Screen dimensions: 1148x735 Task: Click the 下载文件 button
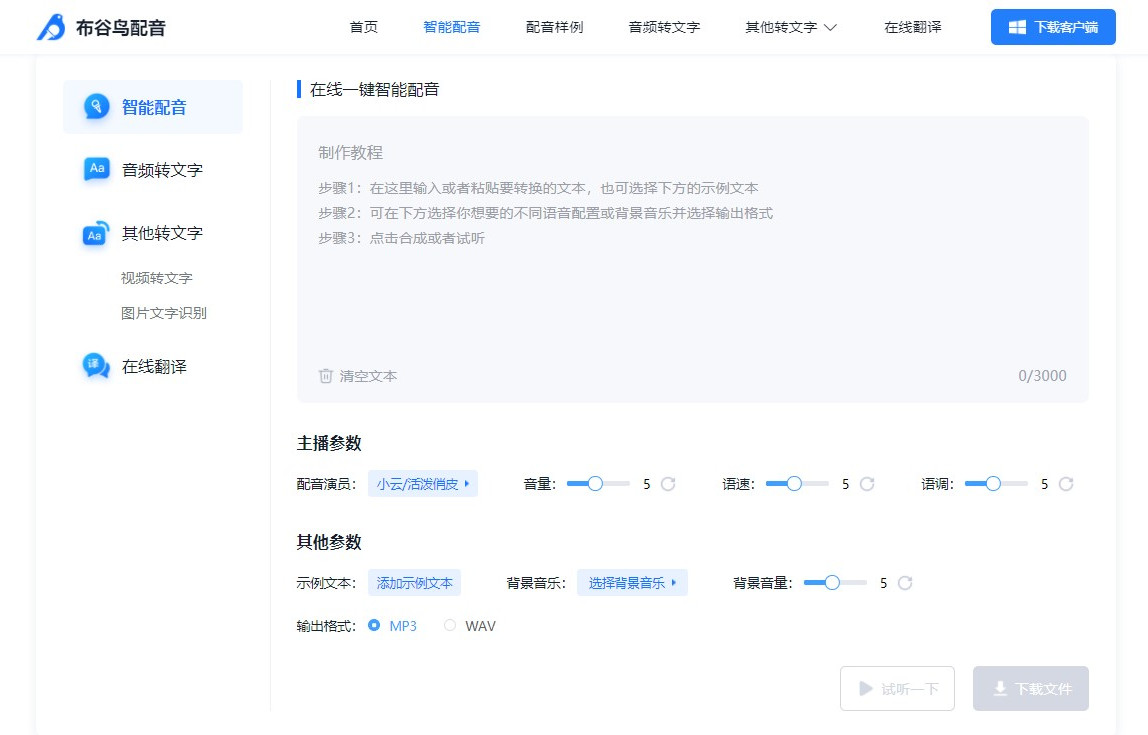click(x=1030, y=688)
